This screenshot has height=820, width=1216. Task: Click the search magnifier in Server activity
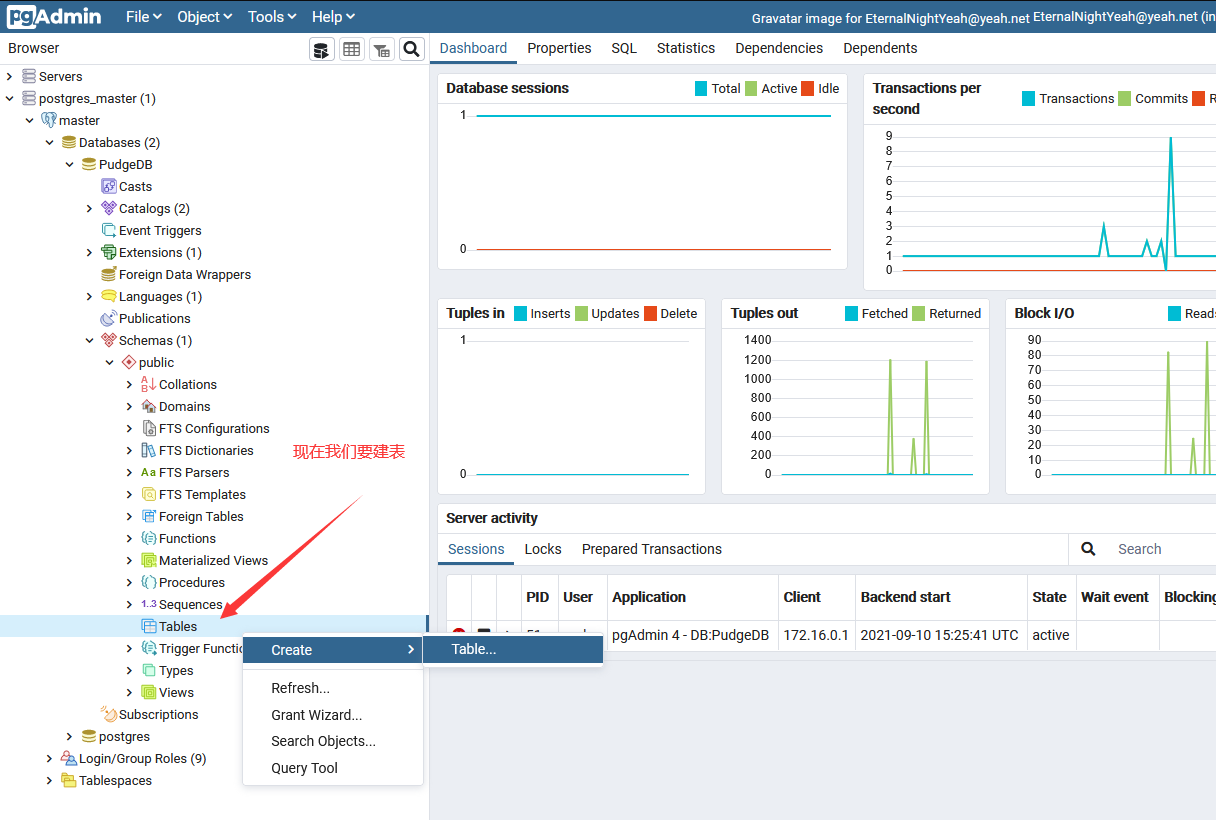pyautogui.click(x=1088, y=548)
